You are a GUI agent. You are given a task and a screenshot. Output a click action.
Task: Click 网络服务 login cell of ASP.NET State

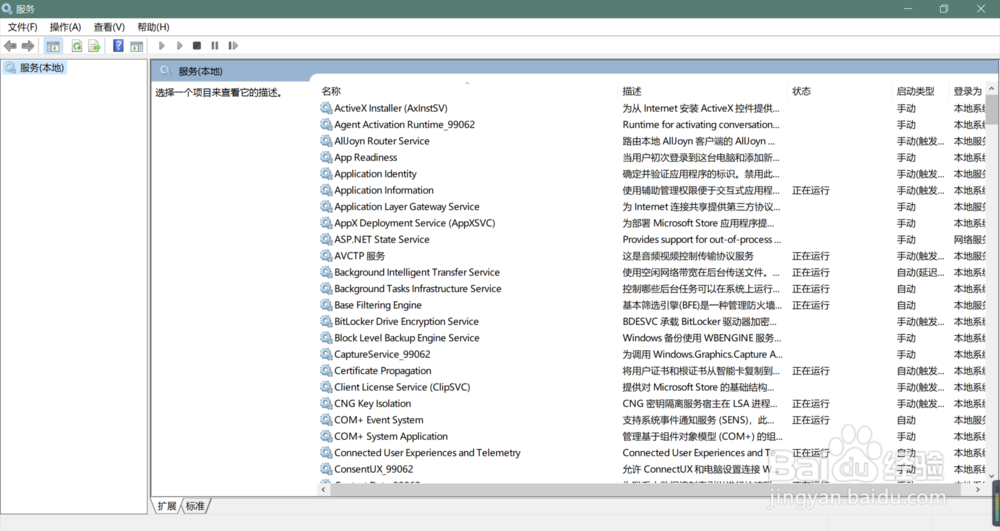969,240
